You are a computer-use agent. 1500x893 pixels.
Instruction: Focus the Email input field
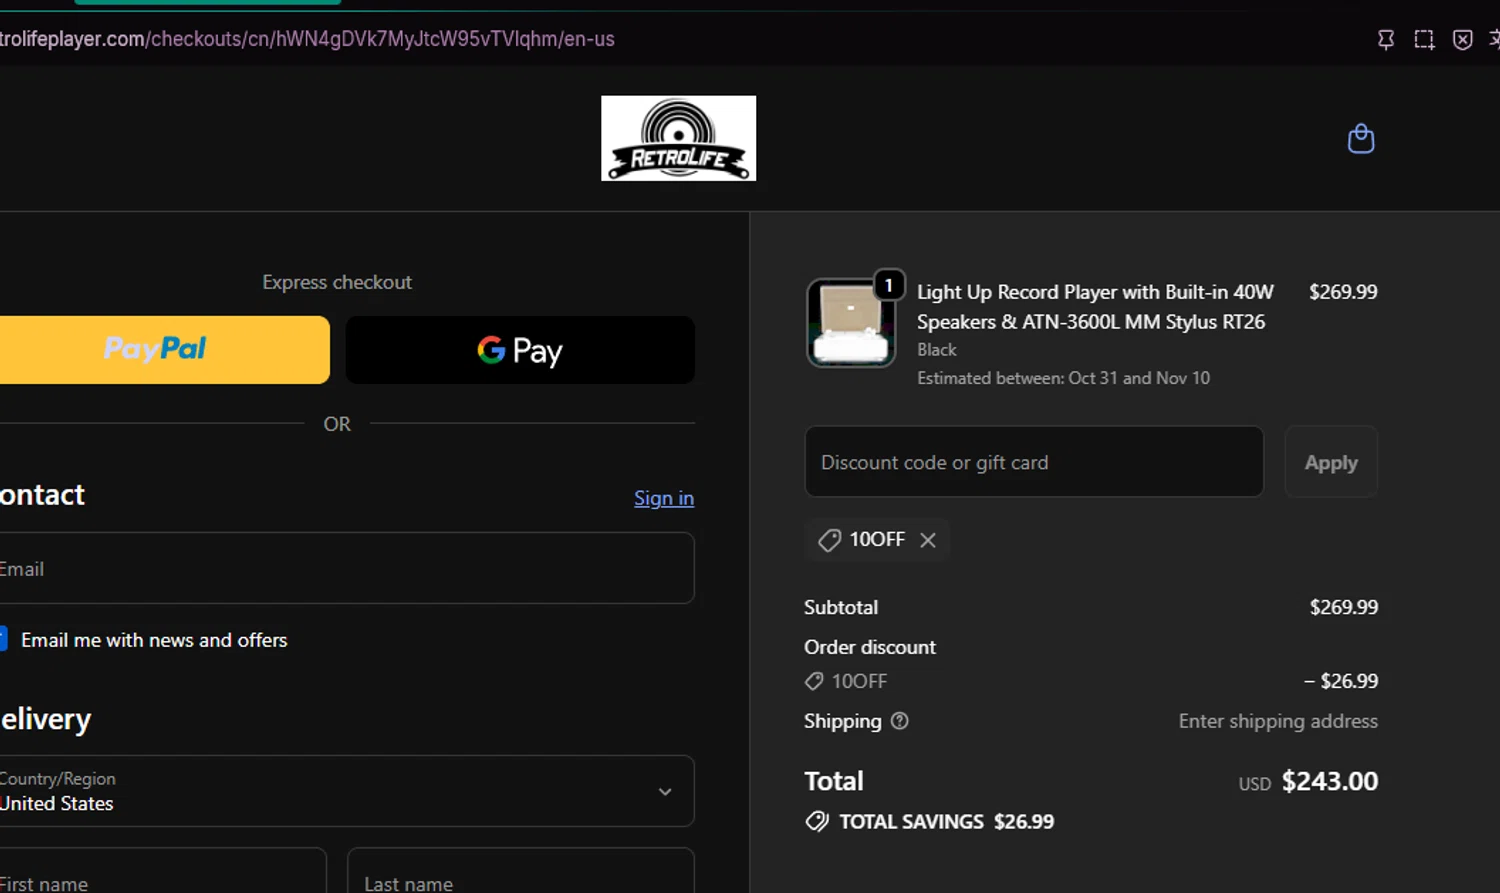[346, 568]
